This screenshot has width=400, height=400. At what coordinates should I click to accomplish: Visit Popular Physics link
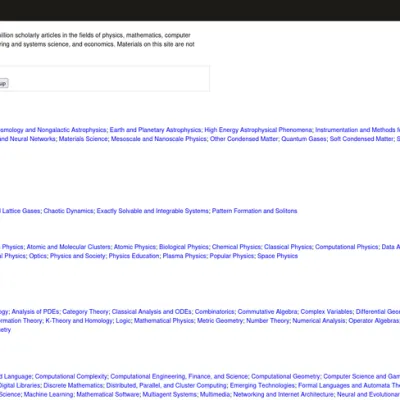pos(232,256)
